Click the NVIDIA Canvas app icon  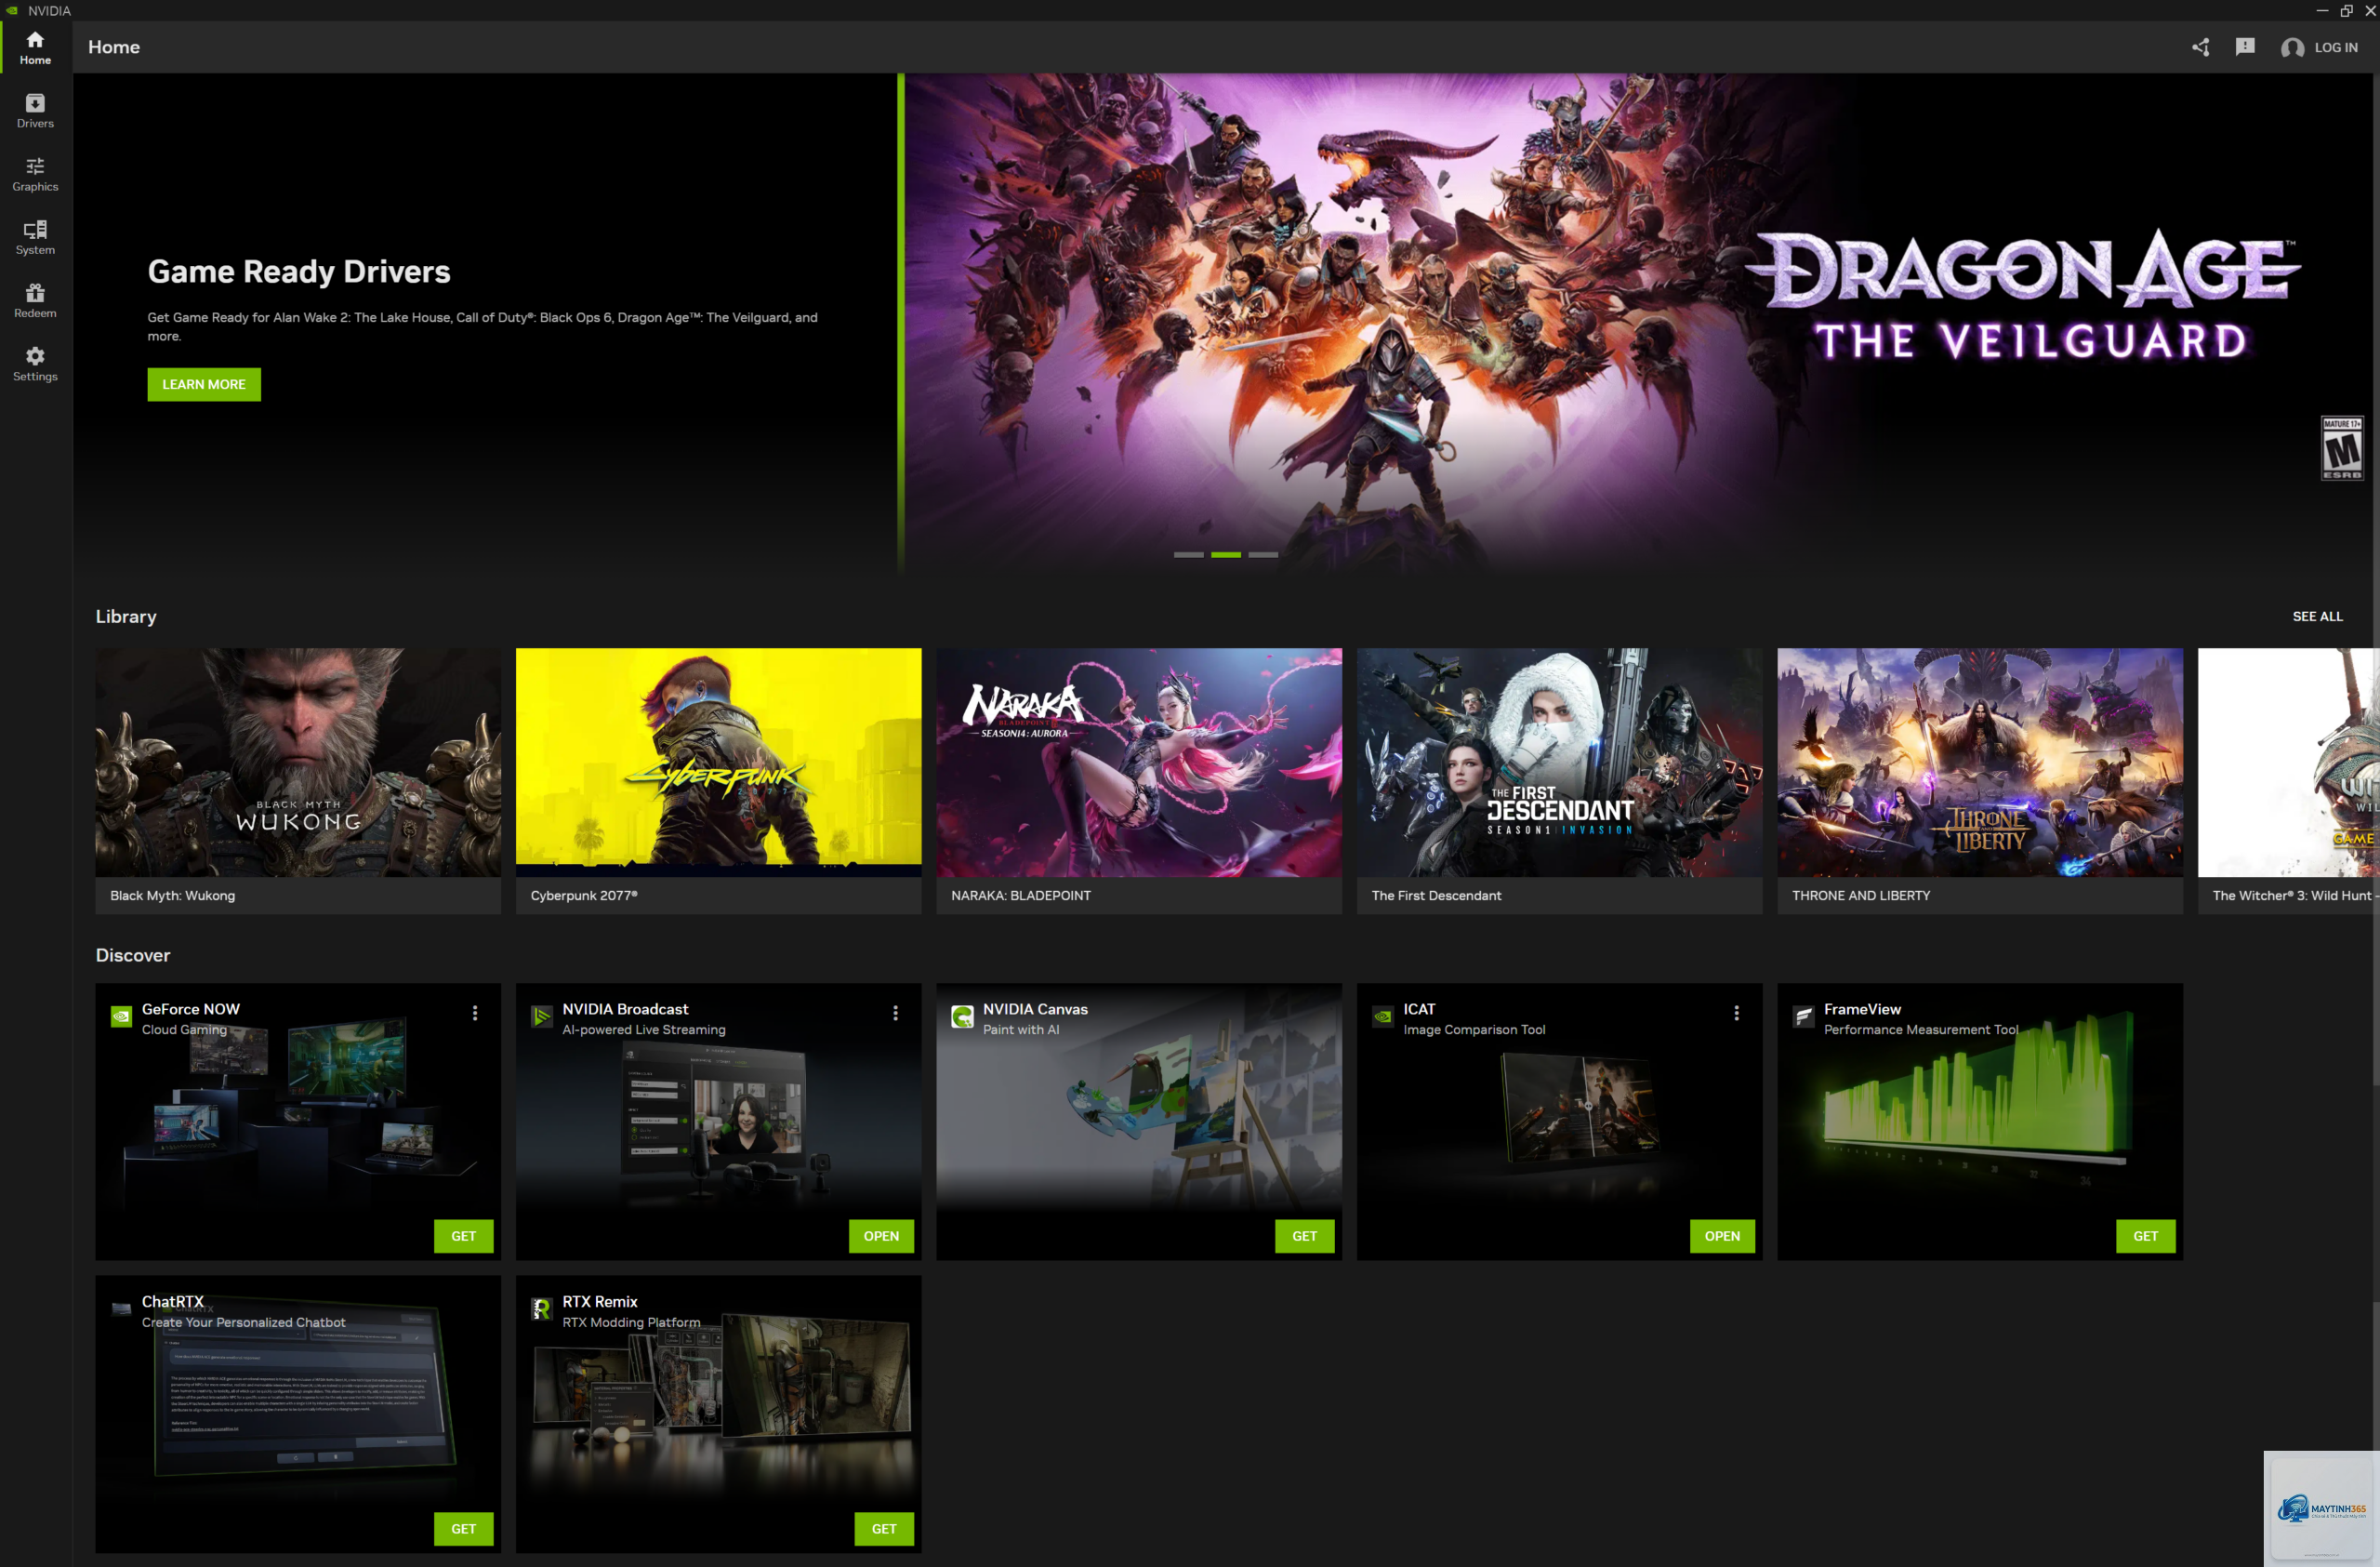tap(962, 1017)
